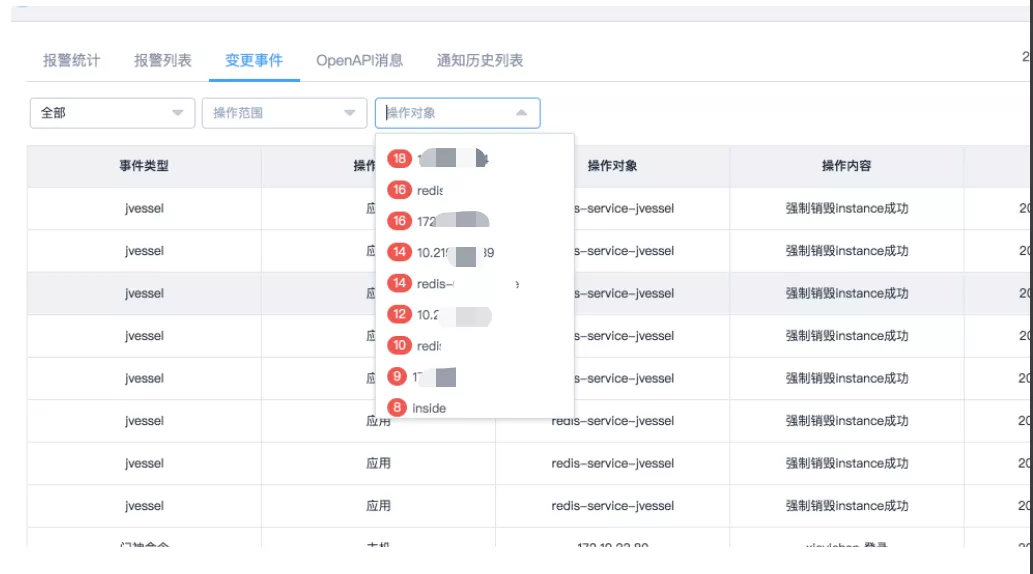Screen dimensions: 1033x574
Task: Expand the 操作范围 dropdown
Action: pyautogui.click(x=284, y=113)
